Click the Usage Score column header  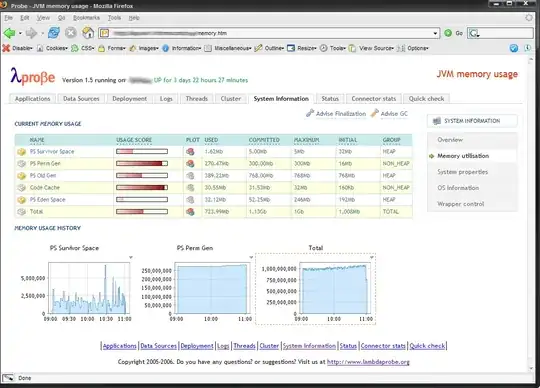134,140
